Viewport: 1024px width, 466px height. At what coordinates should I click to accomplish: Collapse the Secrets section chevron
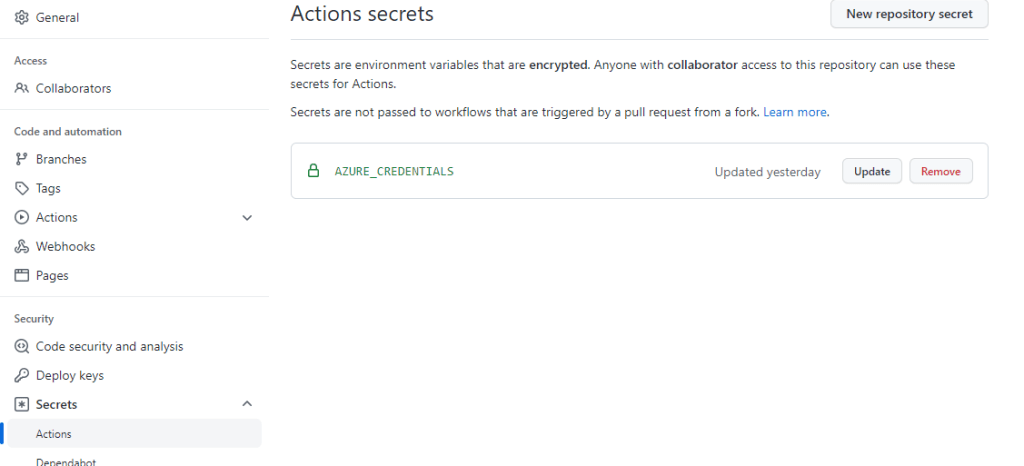pos(248,404)
